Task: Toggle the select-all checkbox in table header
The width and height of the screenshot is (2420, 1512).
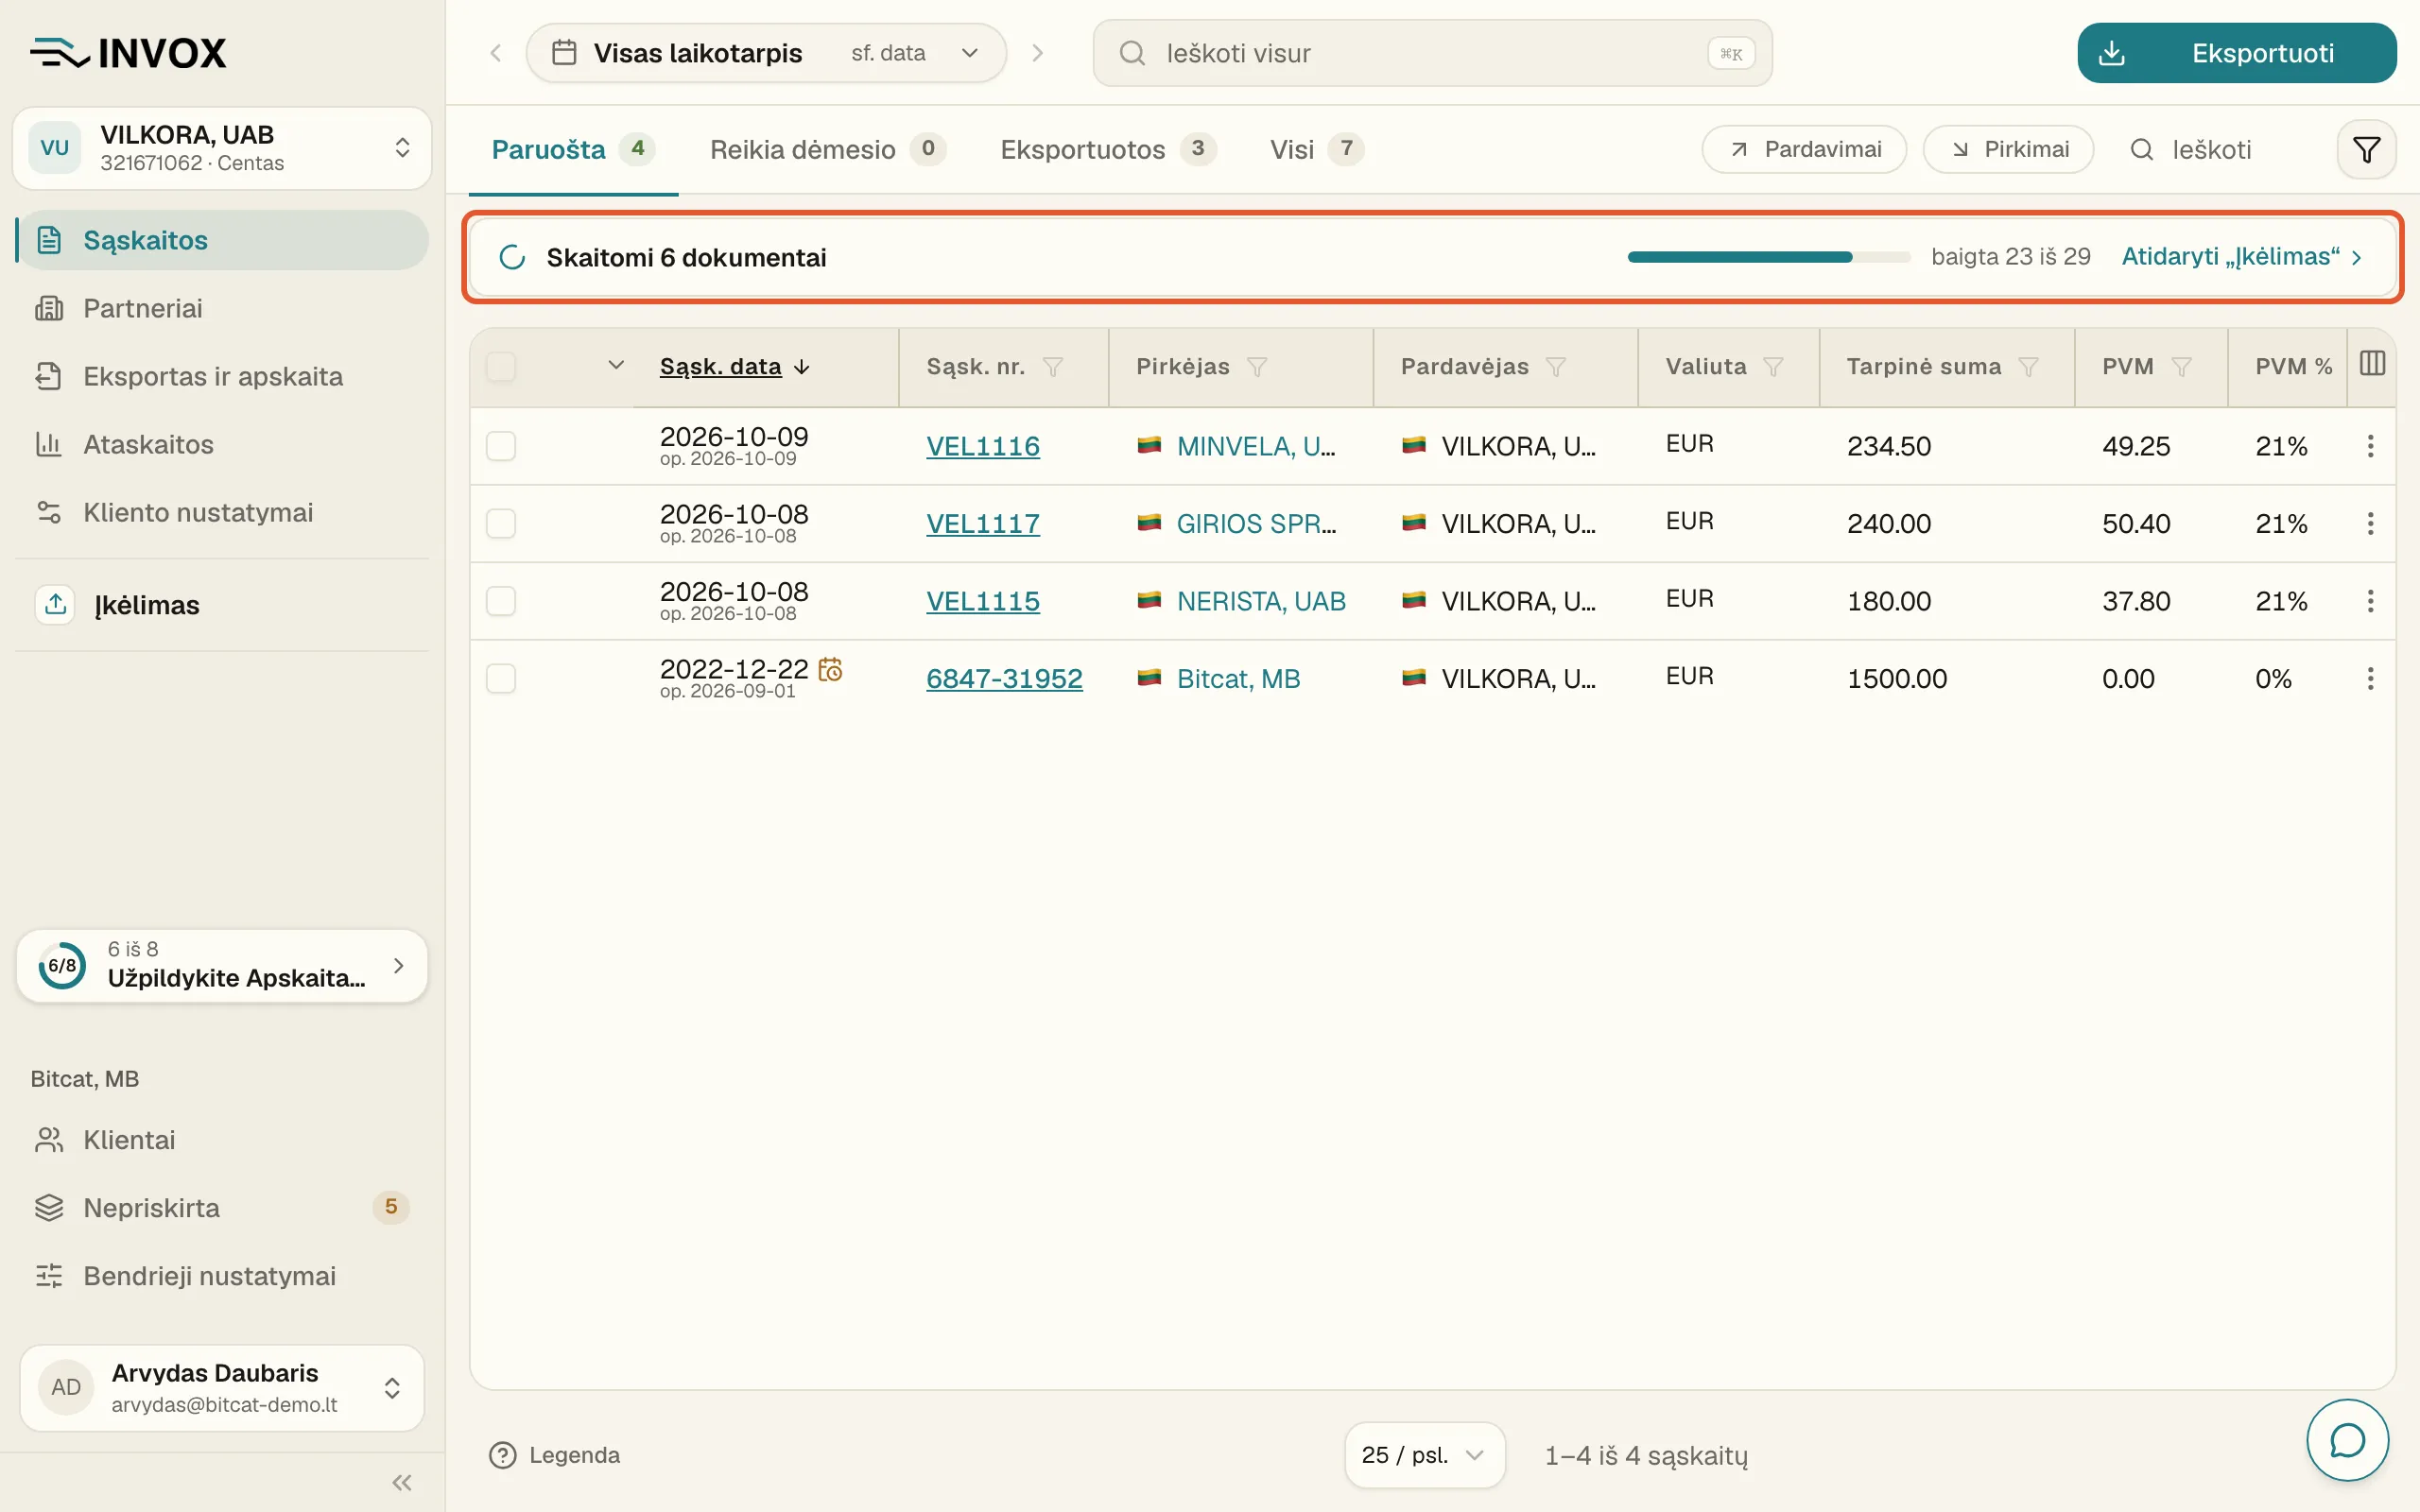Action: [x=501, y=367]
